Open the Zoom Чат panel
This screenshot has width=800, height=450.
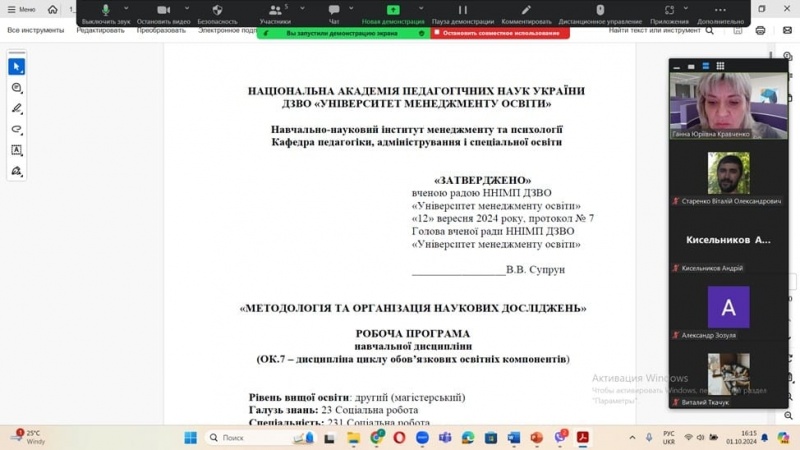coord(334,12)
